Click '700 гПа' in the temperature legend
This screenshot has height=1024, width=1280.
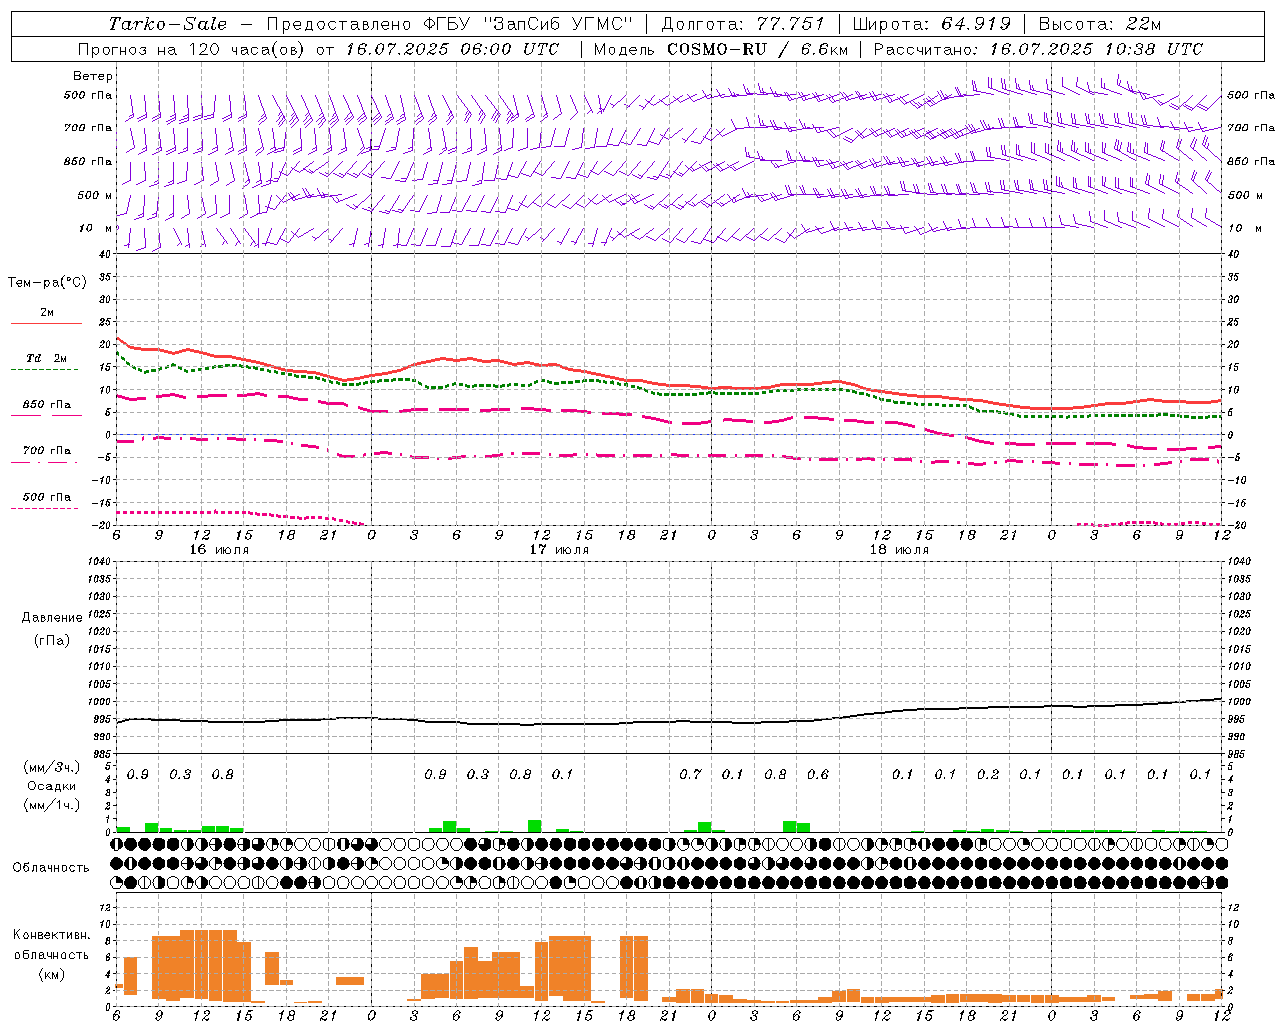47,451
